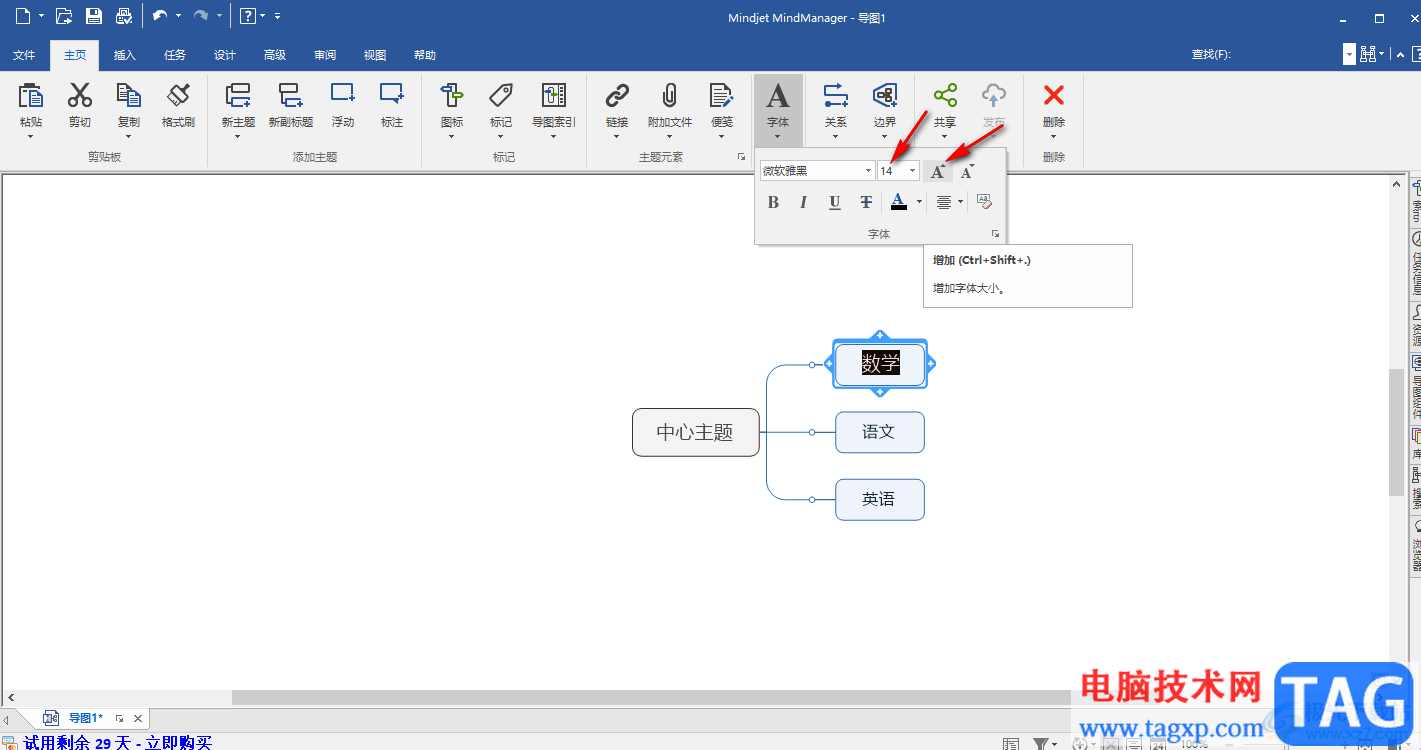1421x750 pixels.
Task: Open the 帮助 tab
Action: [425, 55]
